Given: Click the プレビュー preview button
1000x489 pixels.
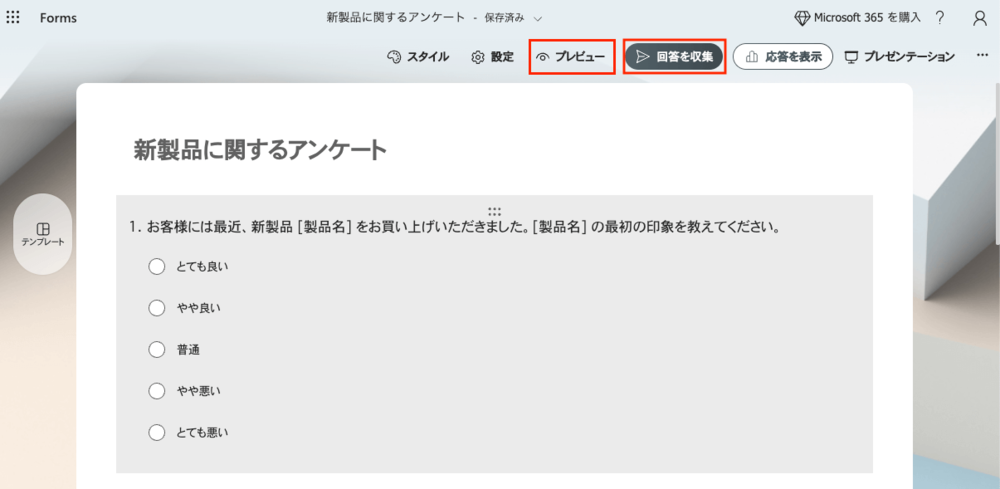Looking at the screenshot, I should (x=571, y=57).
